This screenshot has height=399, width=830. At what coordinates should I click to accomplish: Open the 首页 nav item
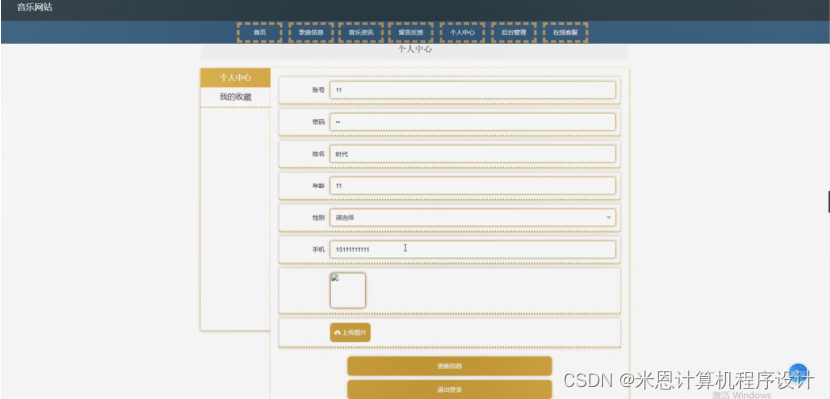(259, 32)
